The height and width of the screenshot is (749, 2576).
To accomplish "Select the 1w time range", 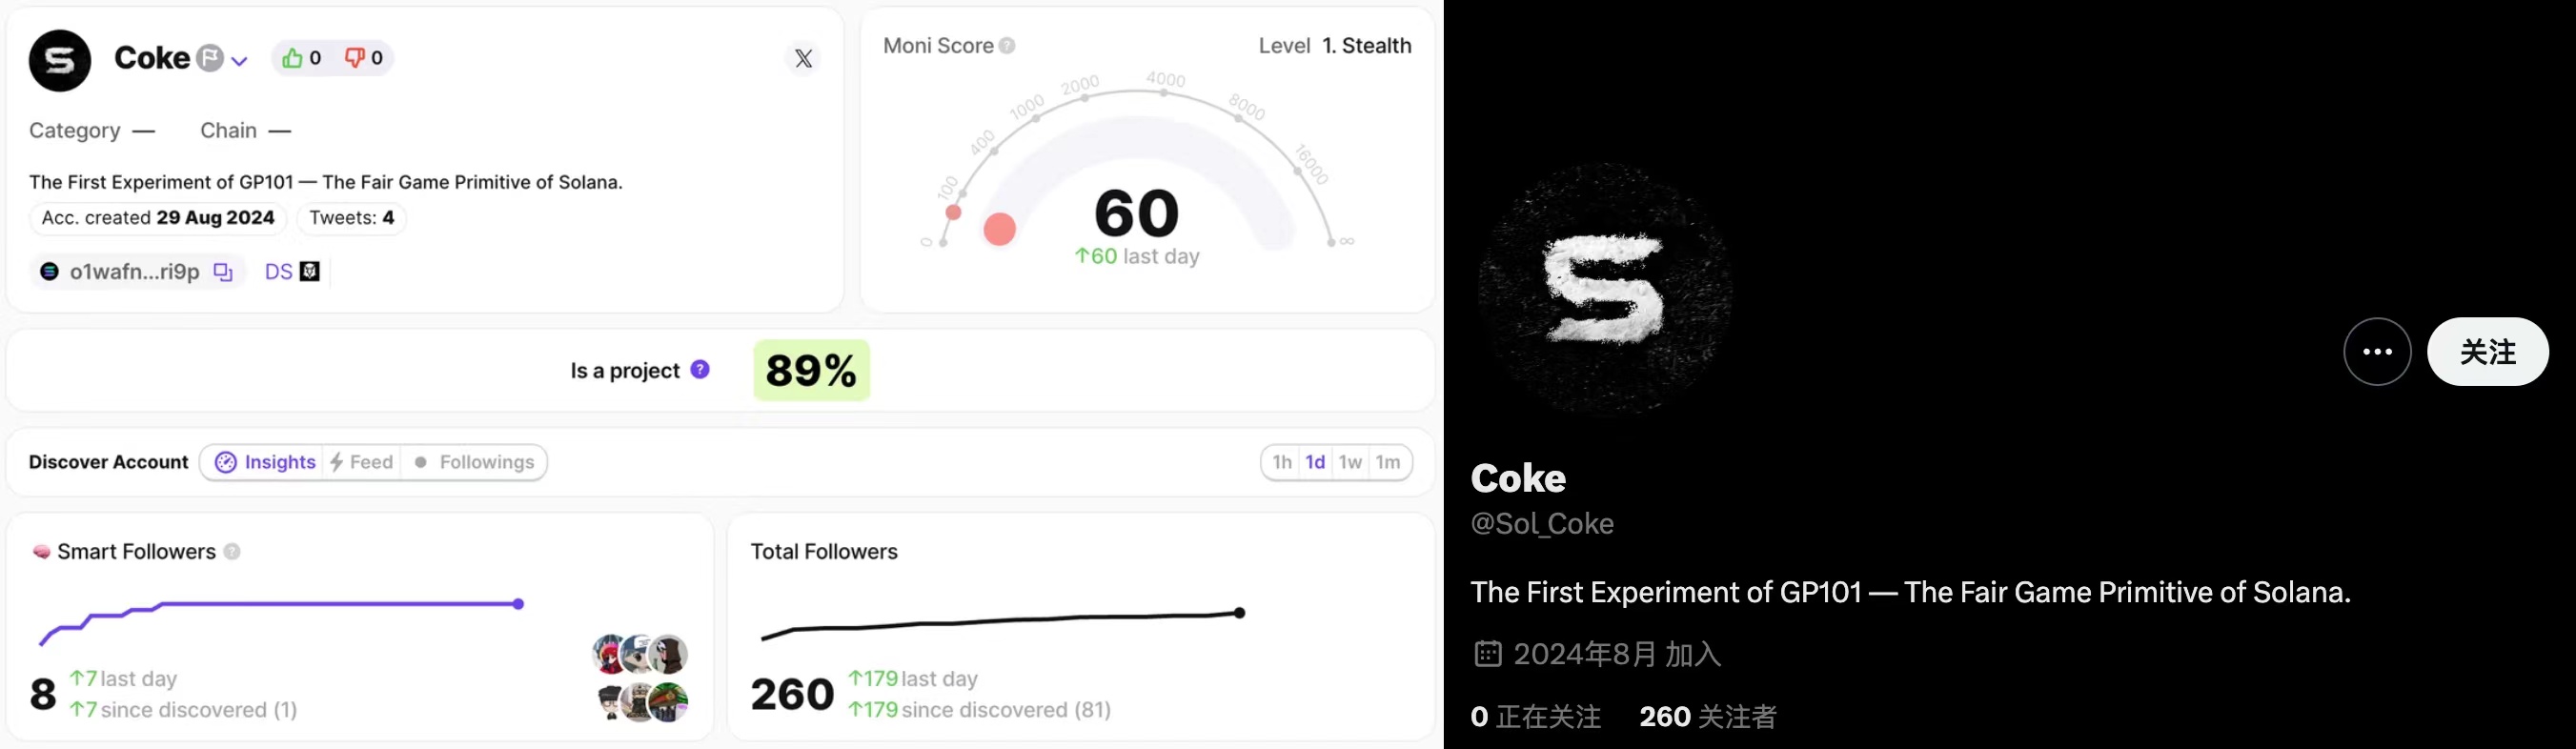I will tap(1350, 462).
